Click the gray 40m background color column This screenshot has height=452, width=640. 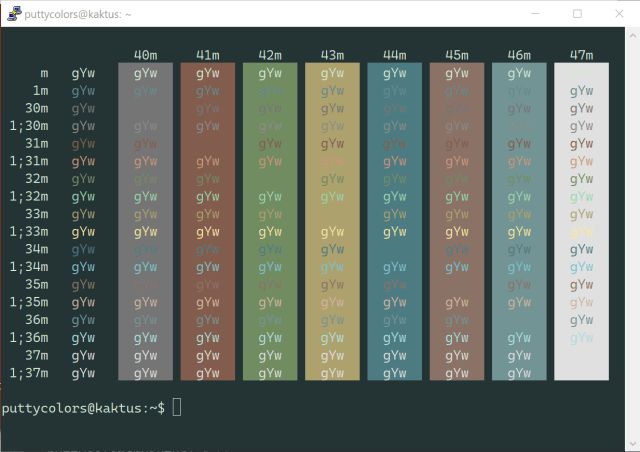[x=145, y=222]
